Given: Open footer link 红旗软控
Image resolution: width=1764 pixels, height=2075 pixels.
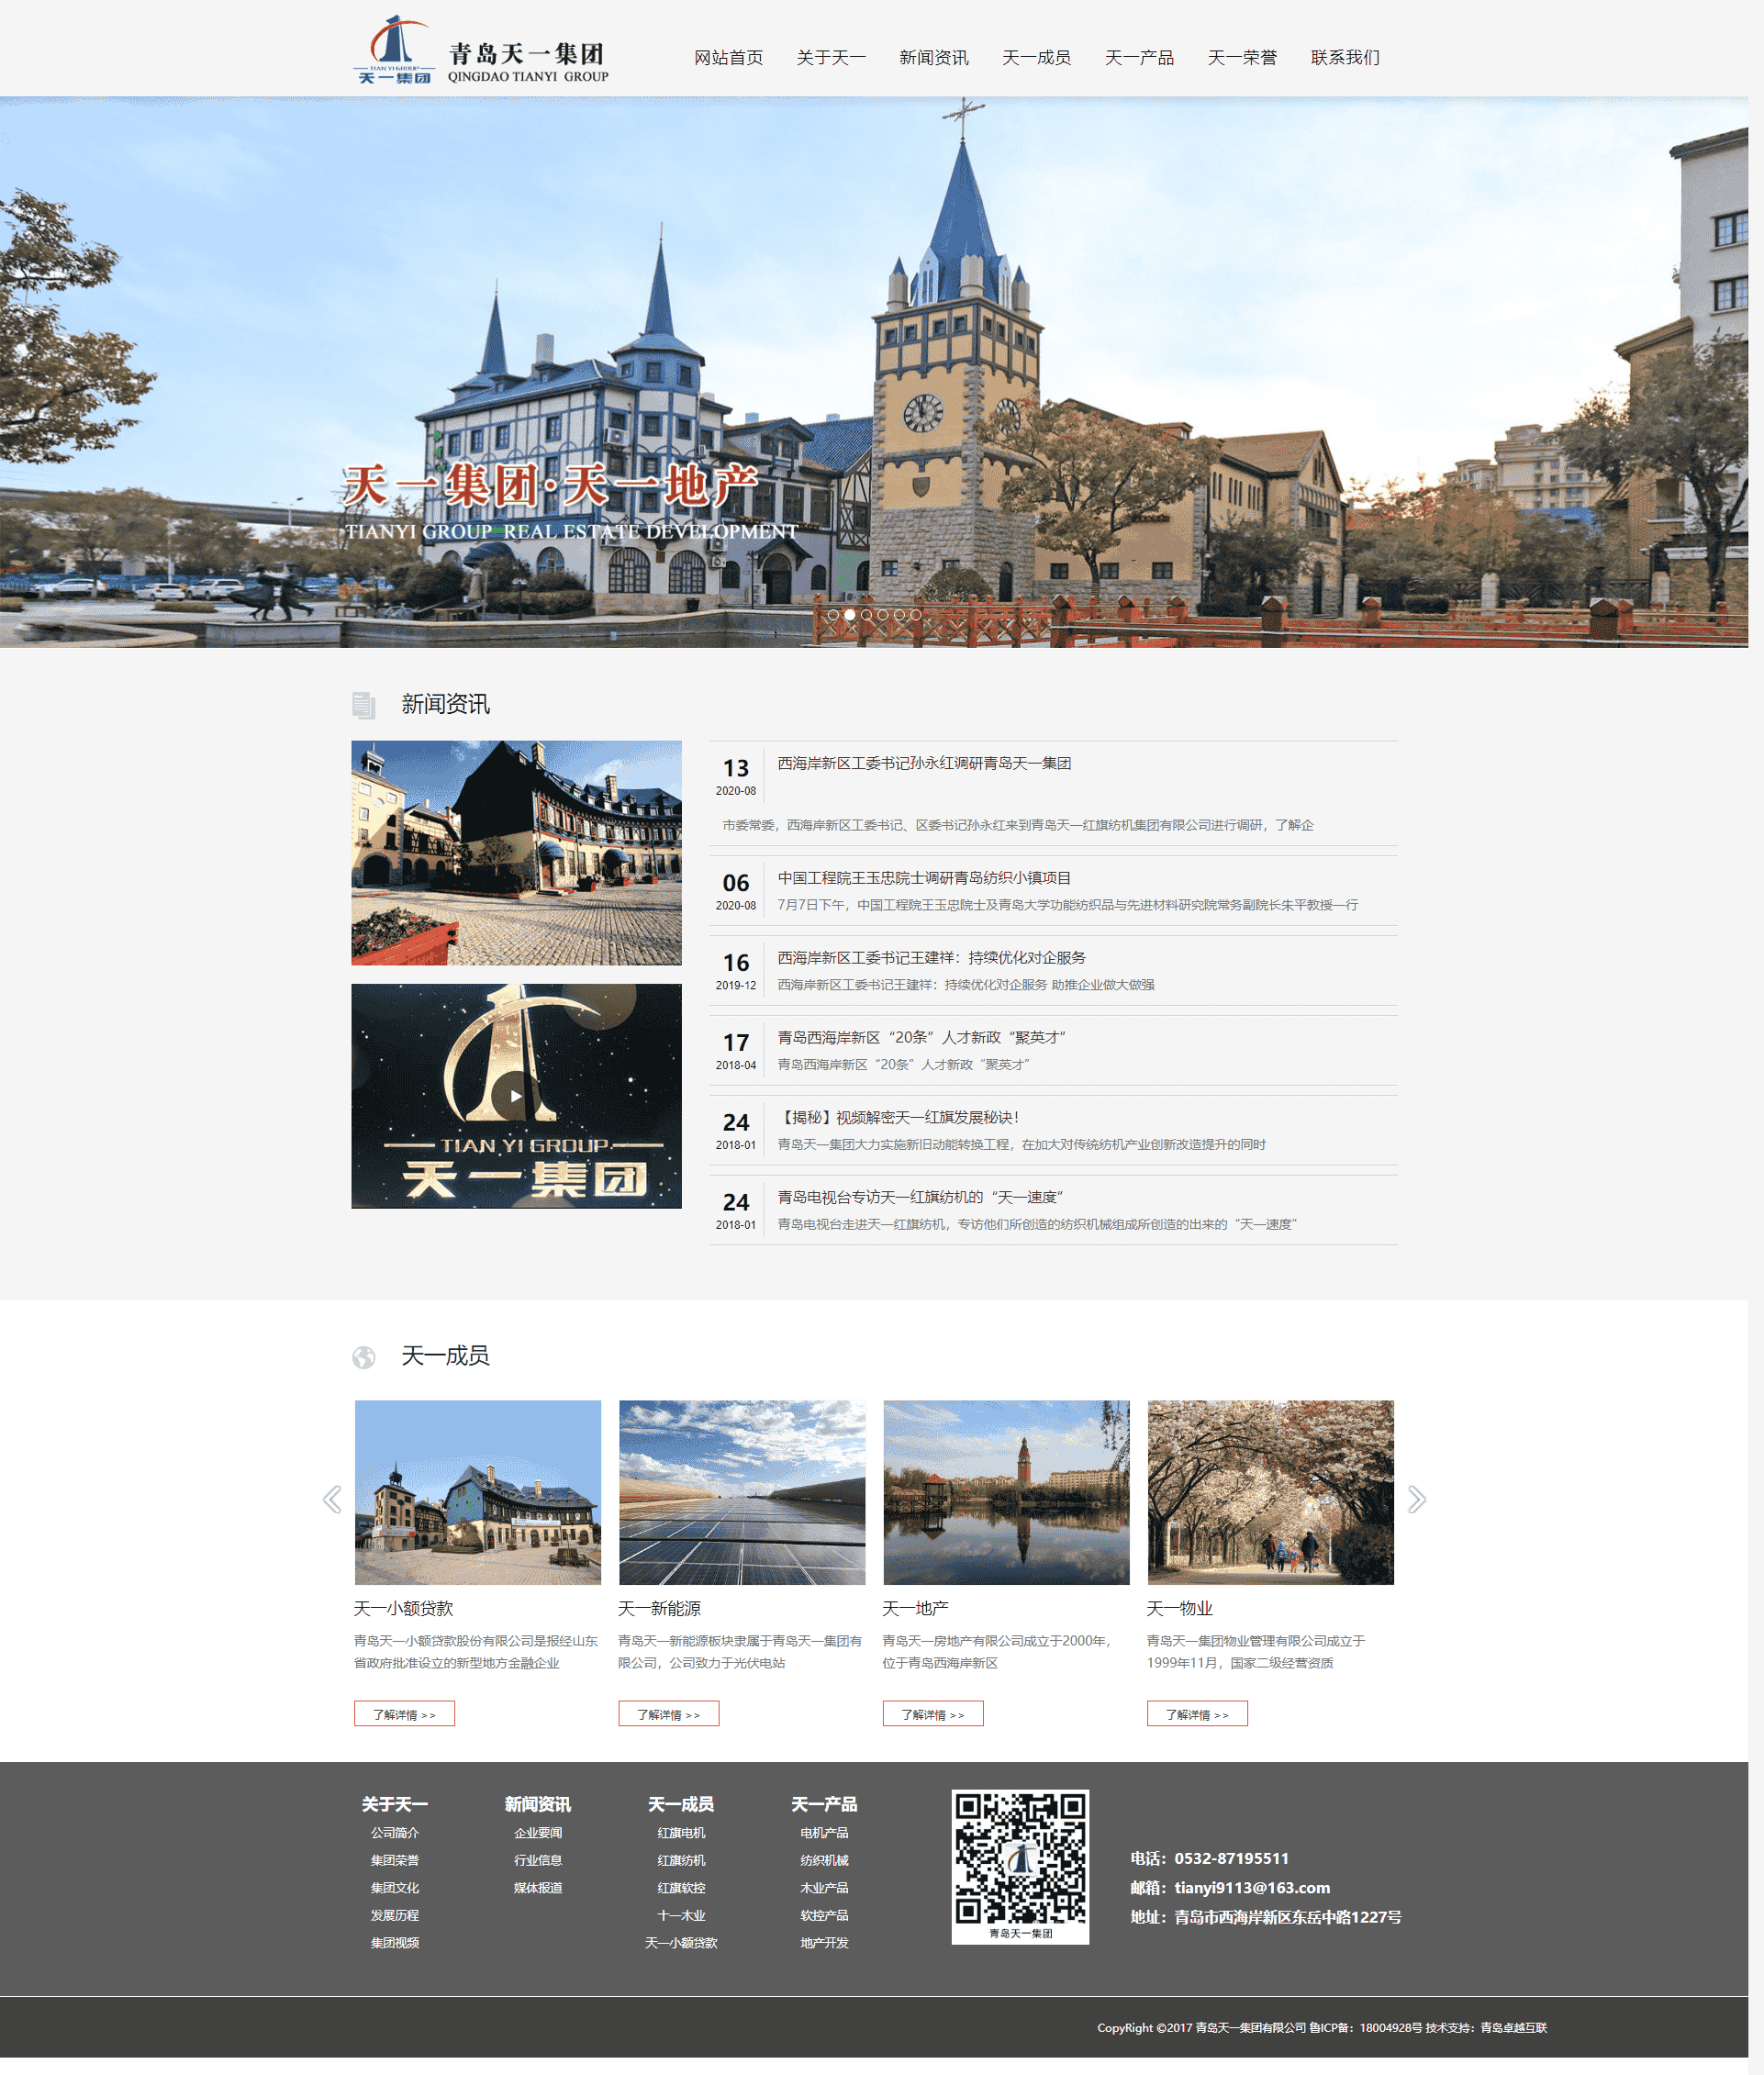Looking at the screenshot, I should tap(681, 1888).
